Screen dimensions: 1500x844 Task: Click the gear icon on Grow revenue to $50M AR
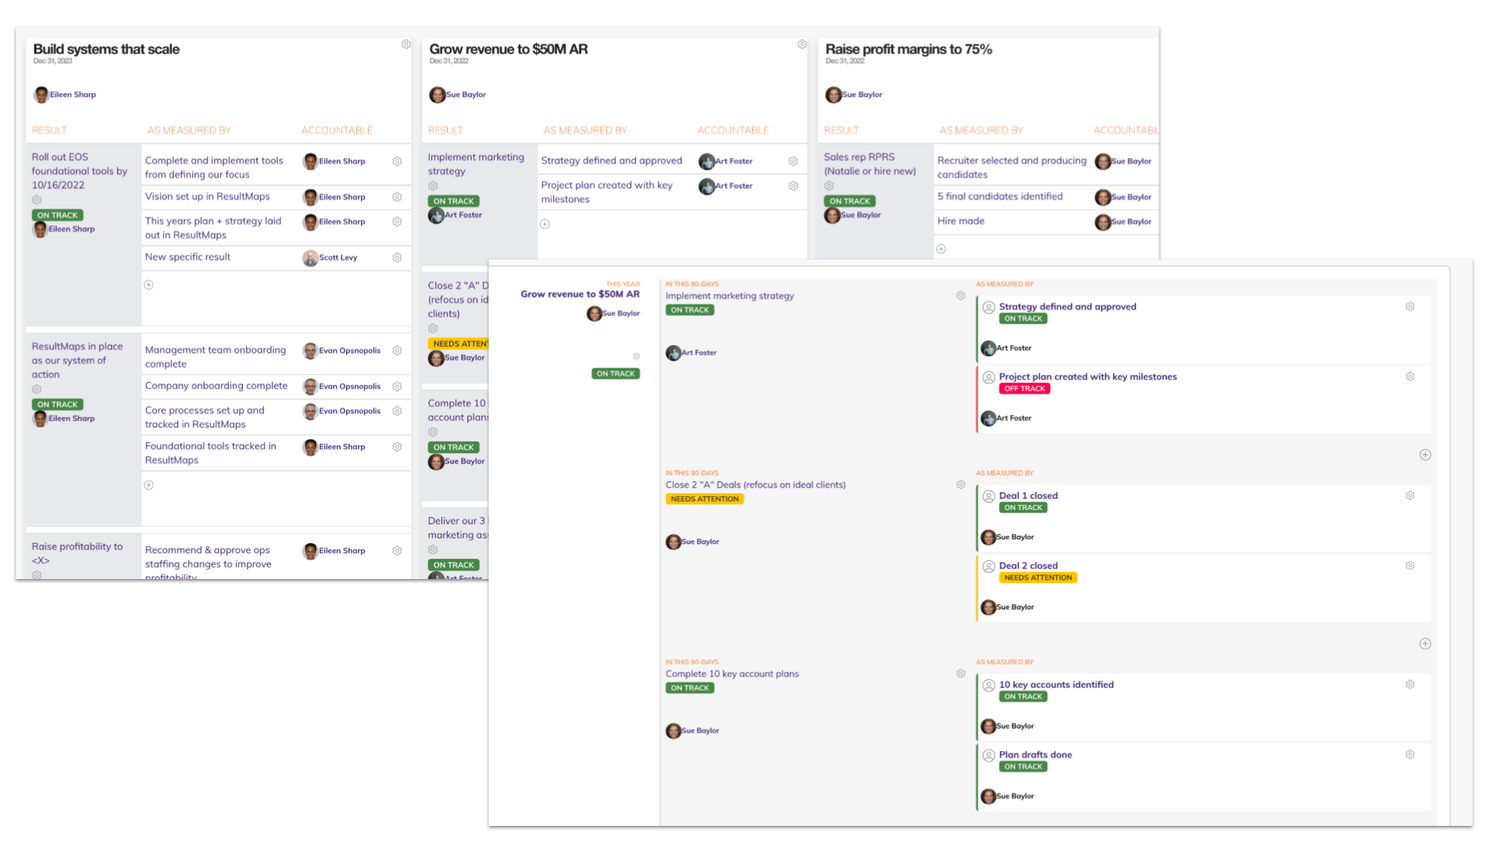802,44
